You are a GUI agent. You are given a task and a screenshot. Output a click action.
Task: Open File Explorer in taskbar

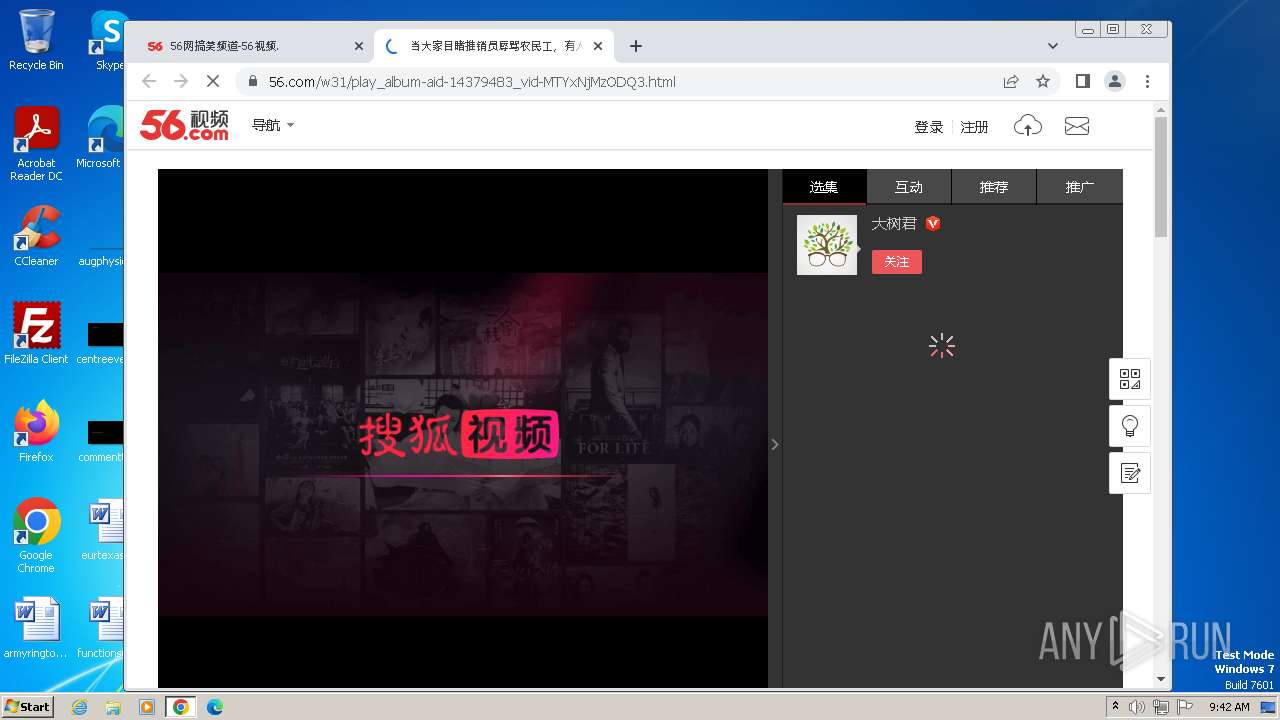point(113,707)
